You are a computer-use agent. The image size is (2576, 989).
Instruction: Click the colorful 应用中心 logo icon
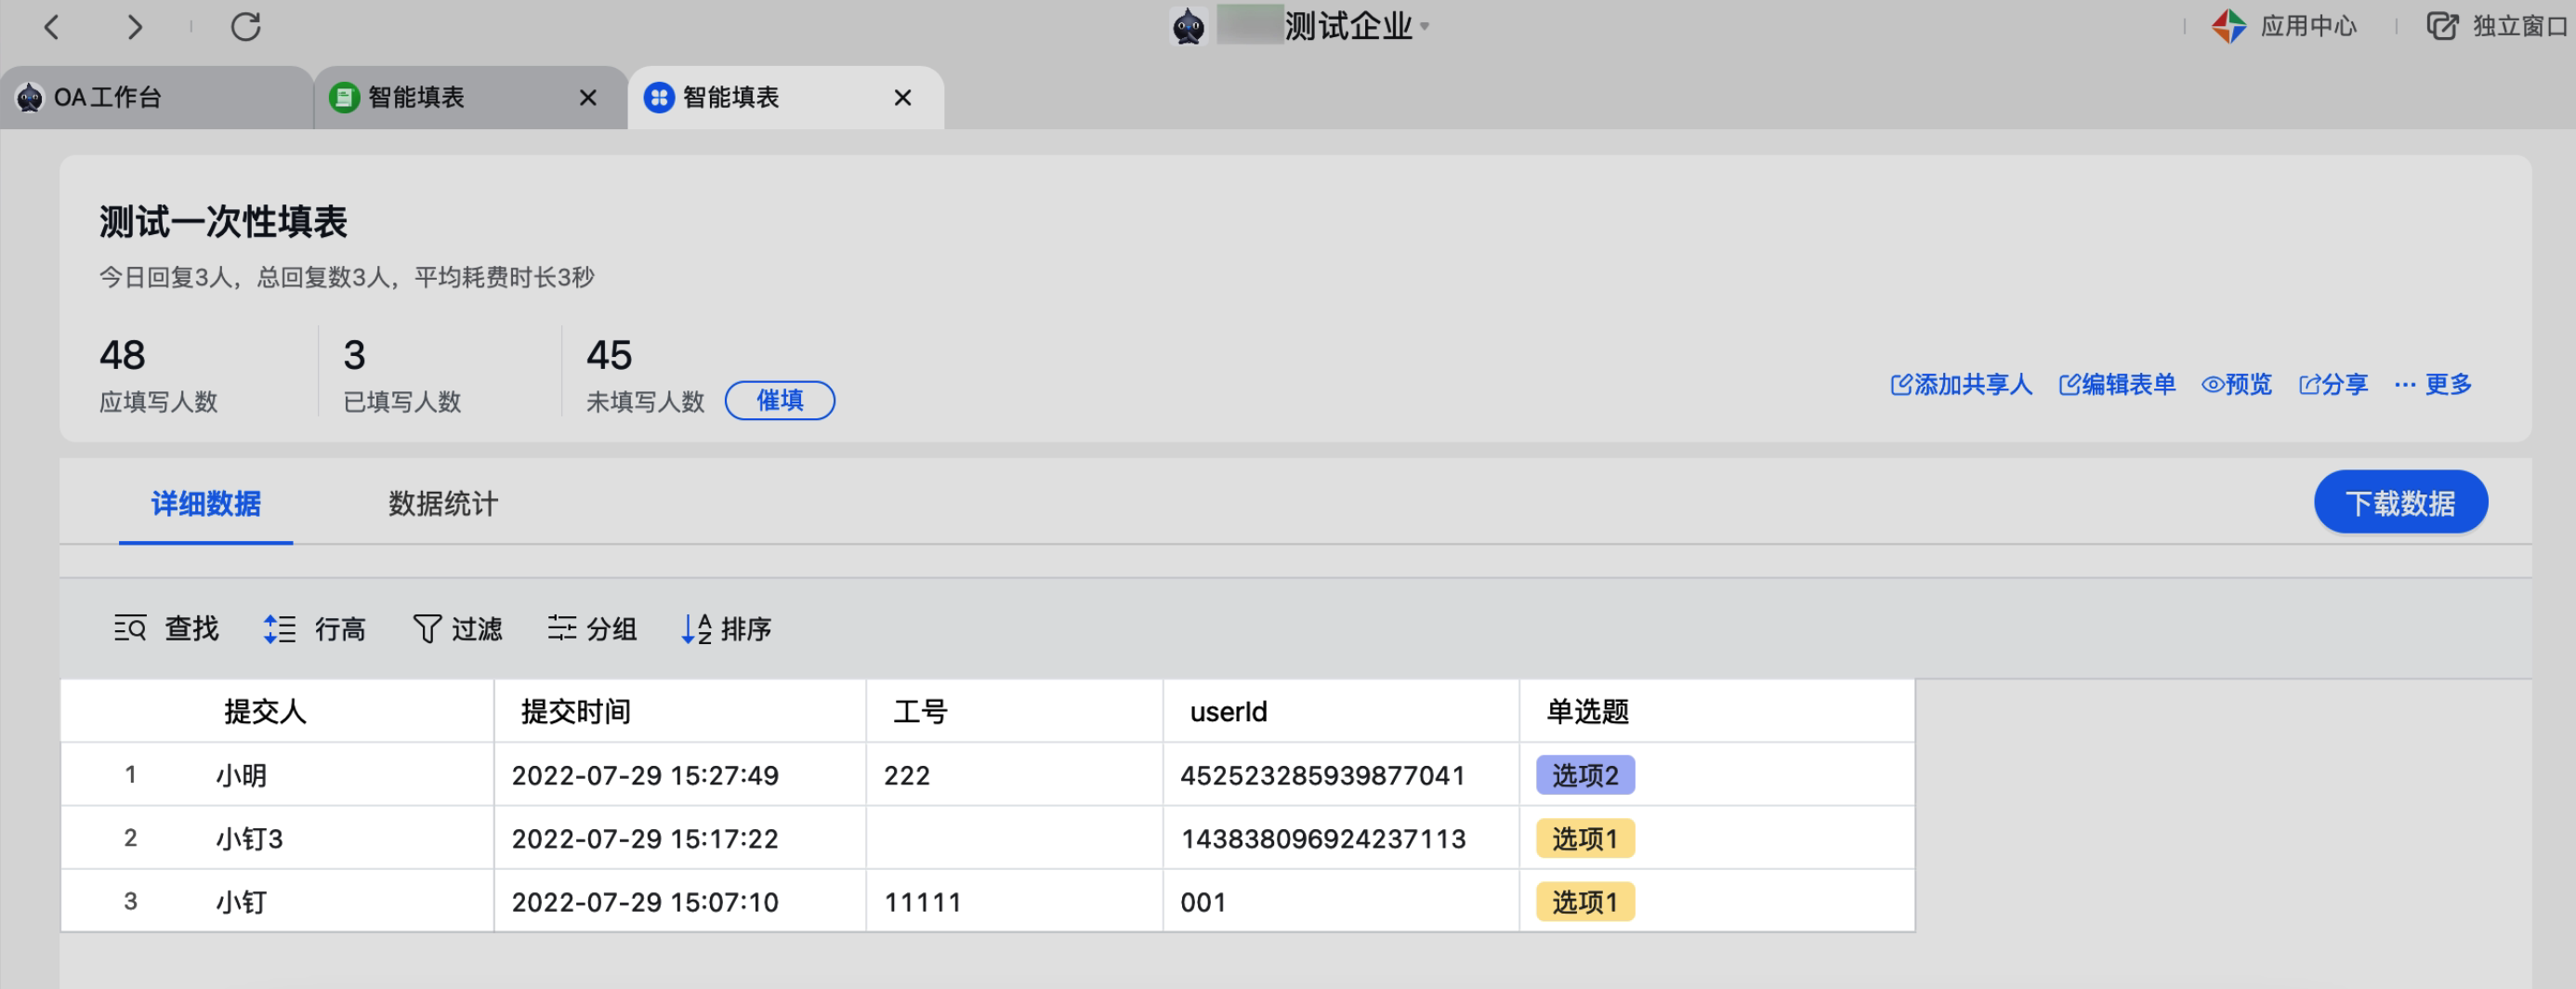2229,26
